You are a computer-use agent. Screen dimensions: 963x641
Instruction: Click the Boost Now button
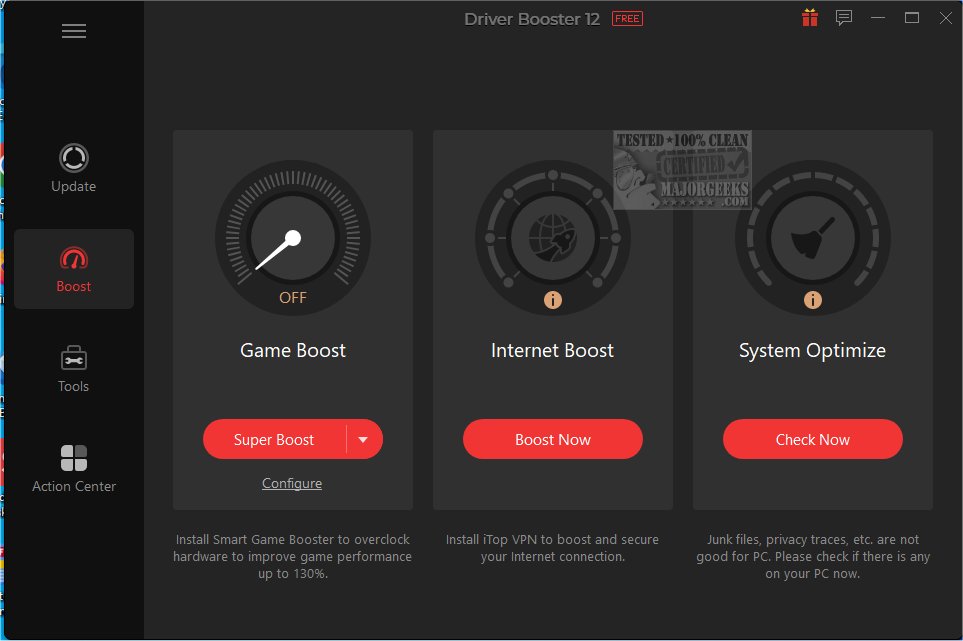coord(553,440)
